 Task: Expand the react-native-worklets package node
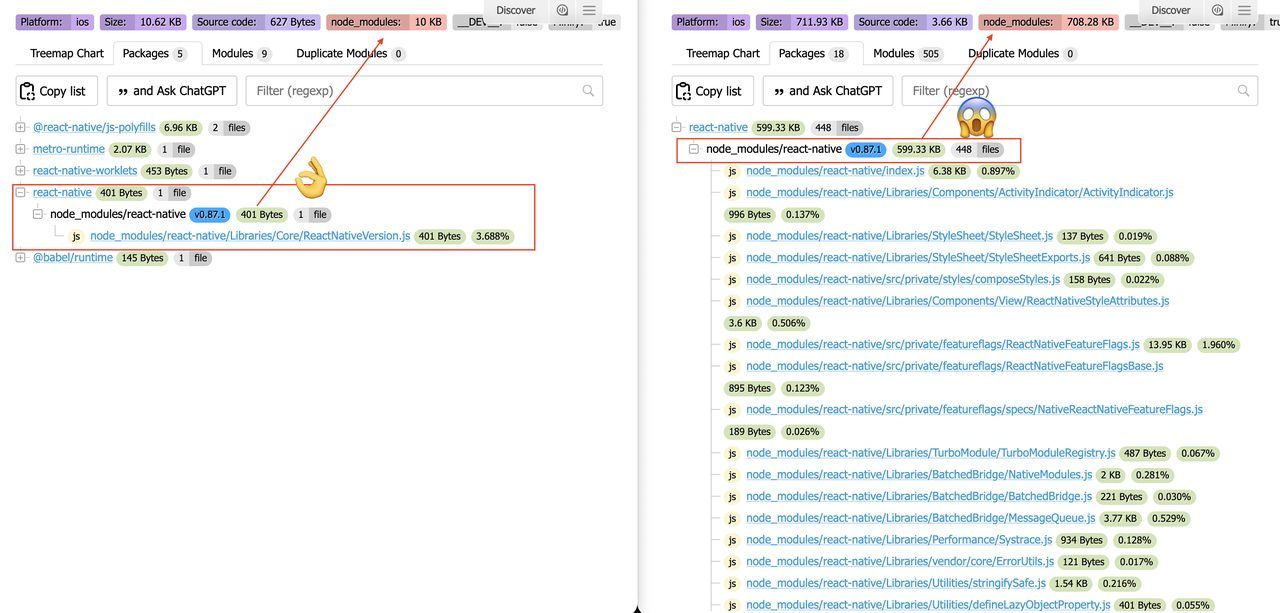(x=21, y=171)
